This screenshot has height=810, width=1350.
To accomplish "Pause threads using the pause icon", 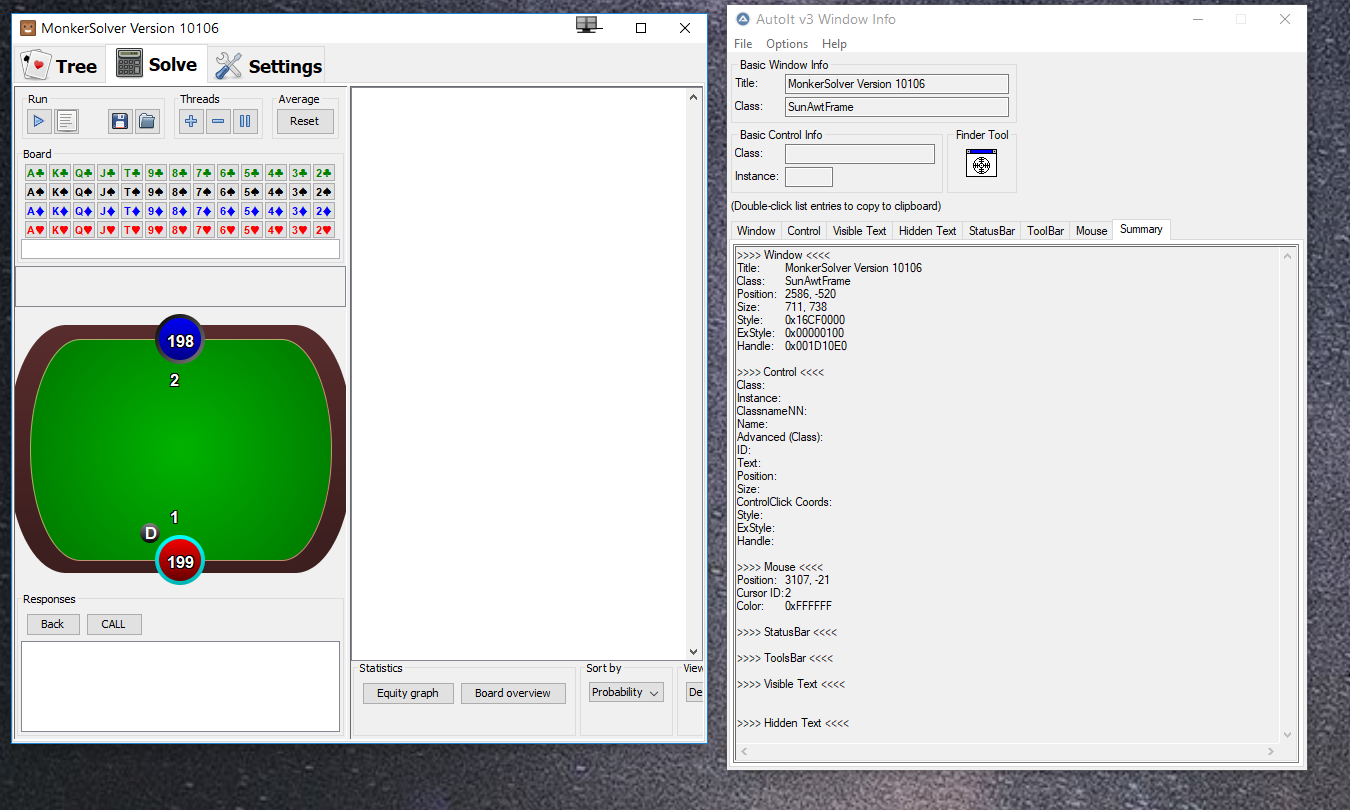I will [245, 121].
